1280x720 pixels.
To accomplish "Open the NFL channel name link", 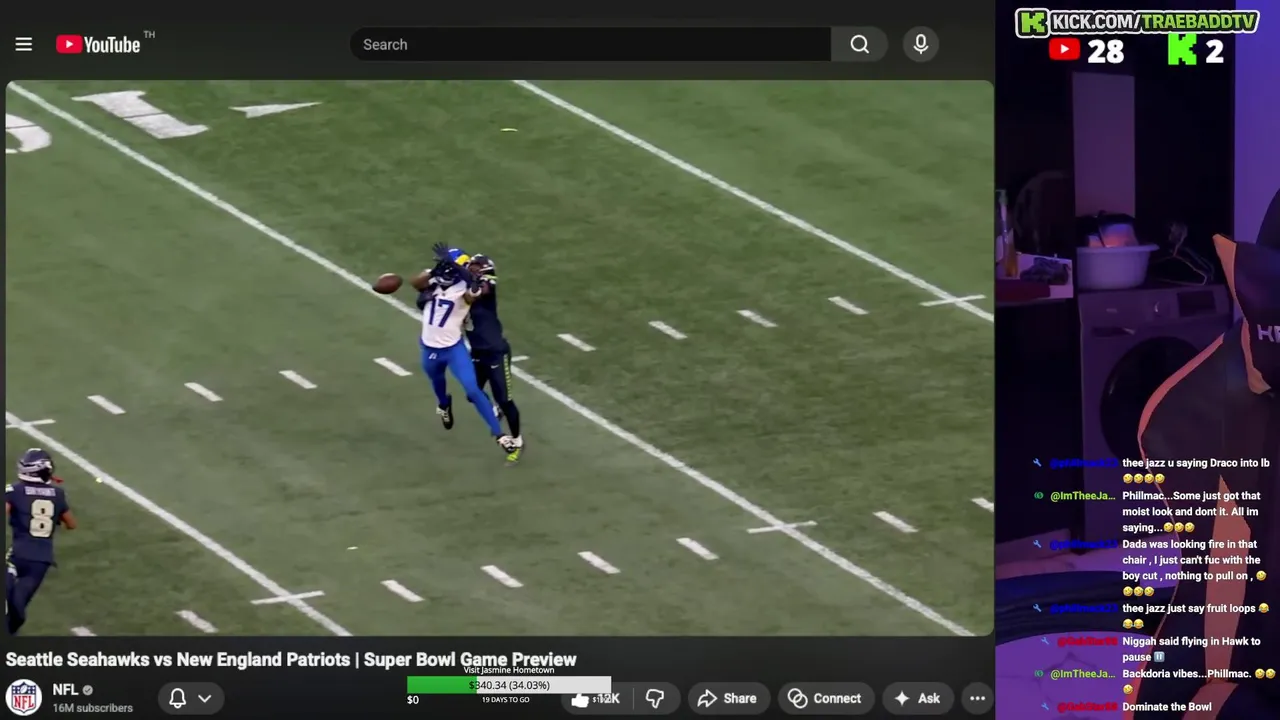I will [x=65, y=690].
